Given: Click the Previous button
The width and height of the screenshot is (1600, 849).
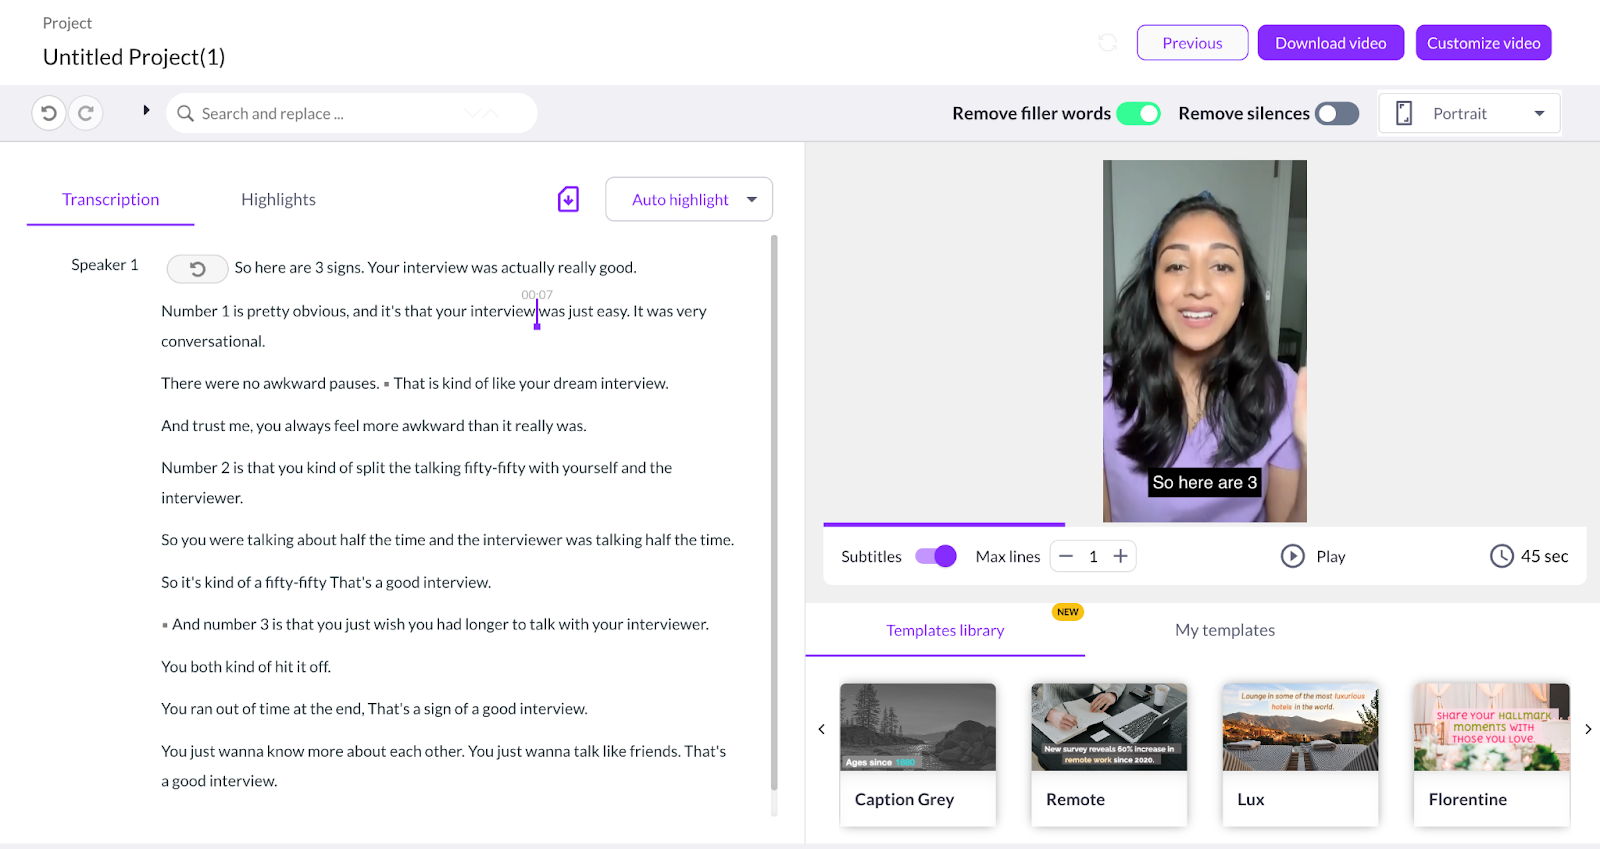Looking at the screenshot, I should coord(1192,43).
